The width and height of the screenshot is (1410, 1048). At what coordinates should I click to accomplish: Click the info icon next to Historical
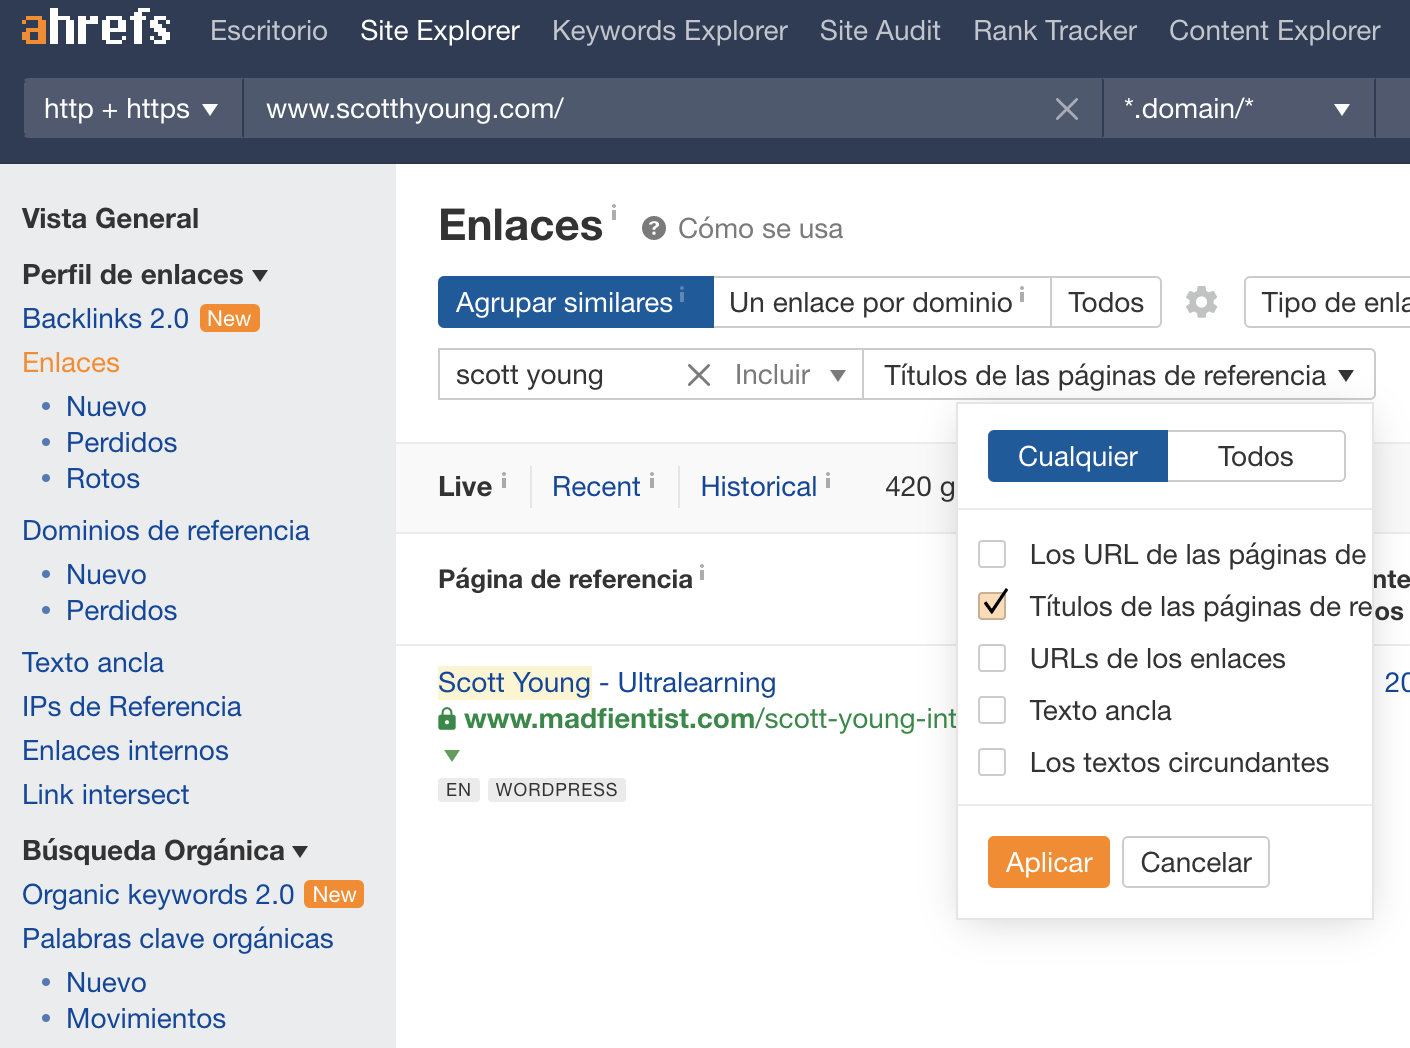[828, 481]
